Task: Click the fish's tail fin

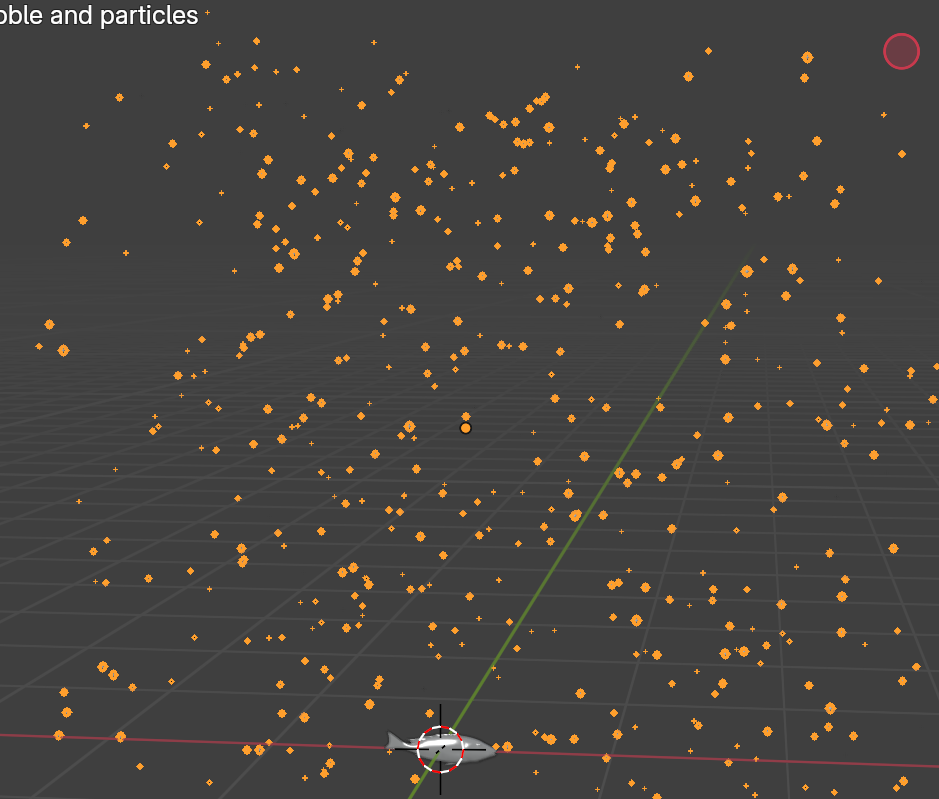Action: point(393,741)
